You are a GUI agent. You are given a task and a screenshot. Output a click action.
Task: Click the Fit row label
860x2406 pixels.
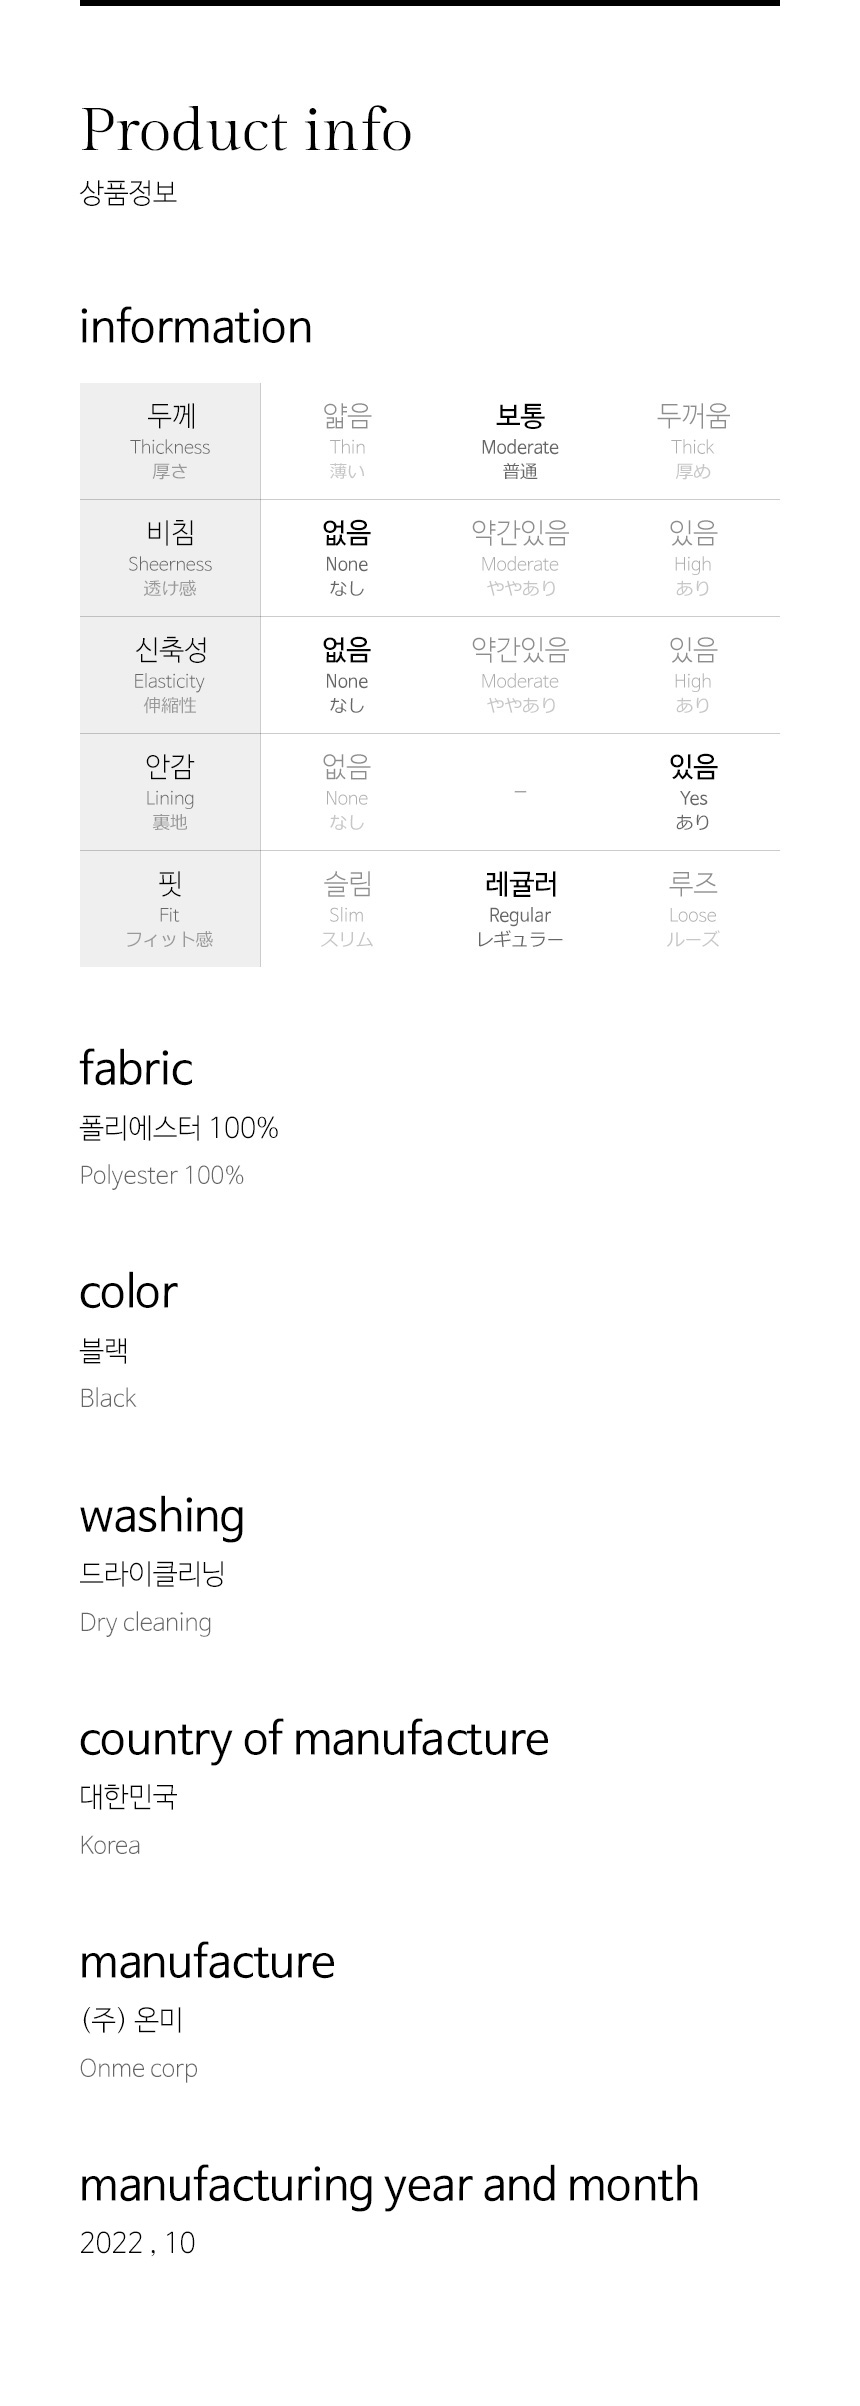170,909
